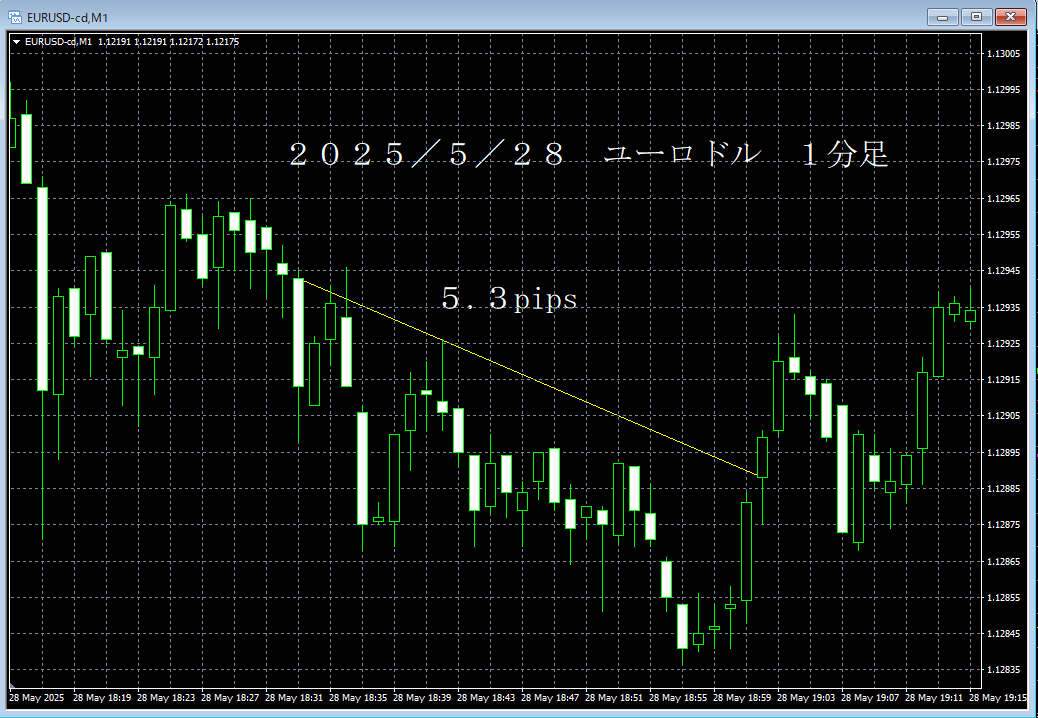
Task: Close the EURUSD-cd,M1 chart window
Action: (x=1011, y=17)
